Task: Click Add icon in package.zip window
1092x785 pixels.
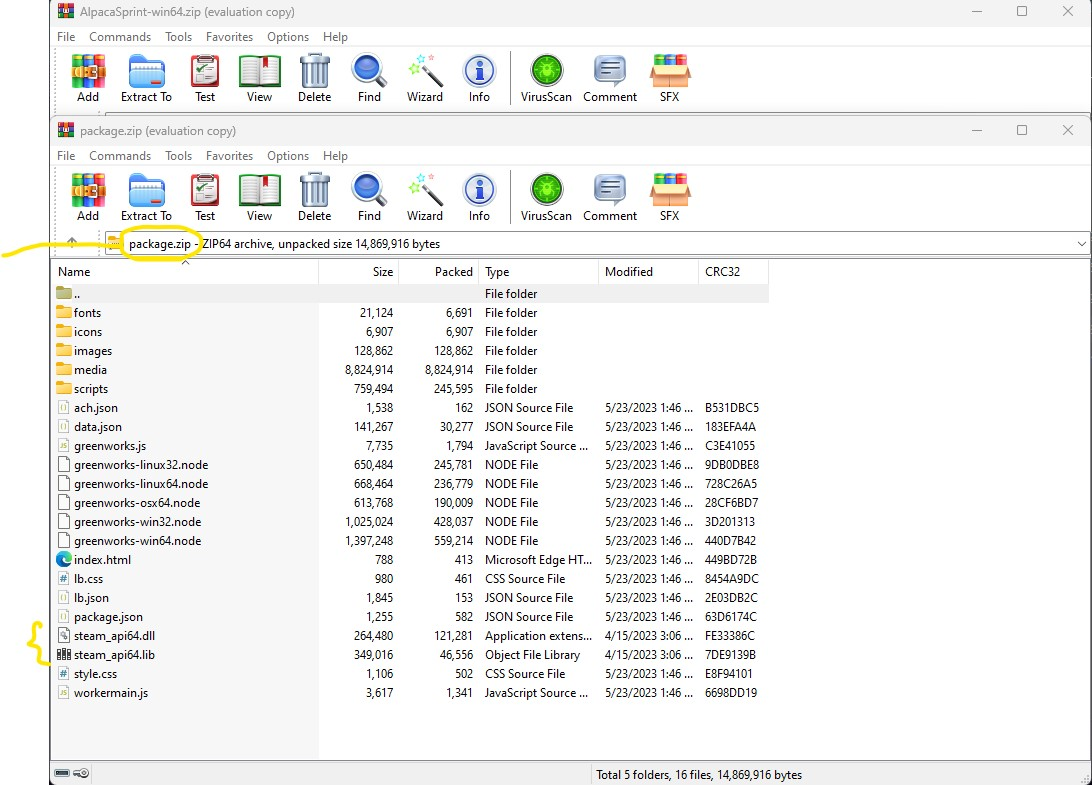Action: 88,197
